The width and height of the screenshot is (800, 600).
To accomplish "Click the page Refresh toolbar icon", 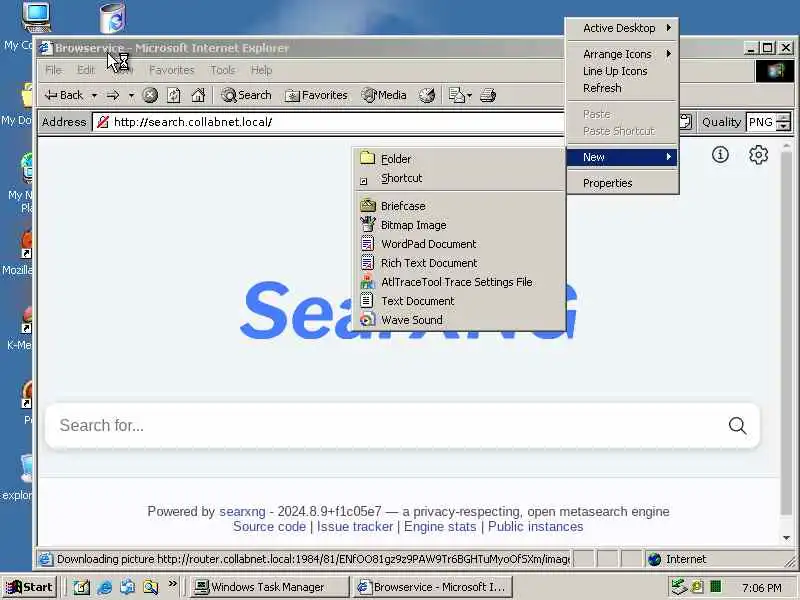I will (x=174, y=95).
